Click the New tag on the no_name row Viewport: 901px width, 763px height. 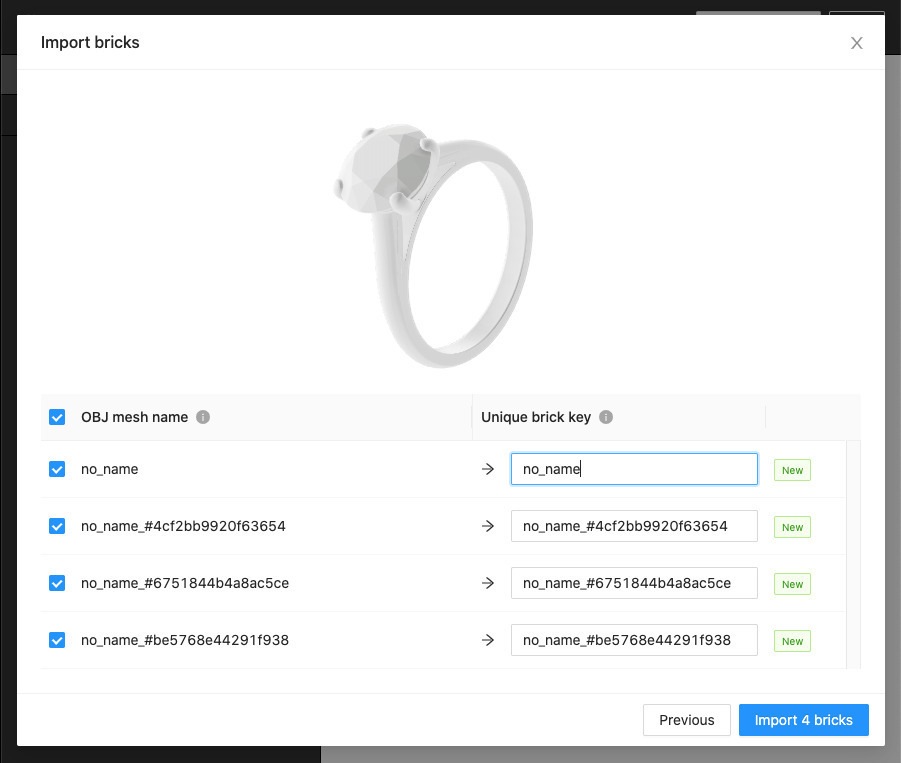coord(792,470)
